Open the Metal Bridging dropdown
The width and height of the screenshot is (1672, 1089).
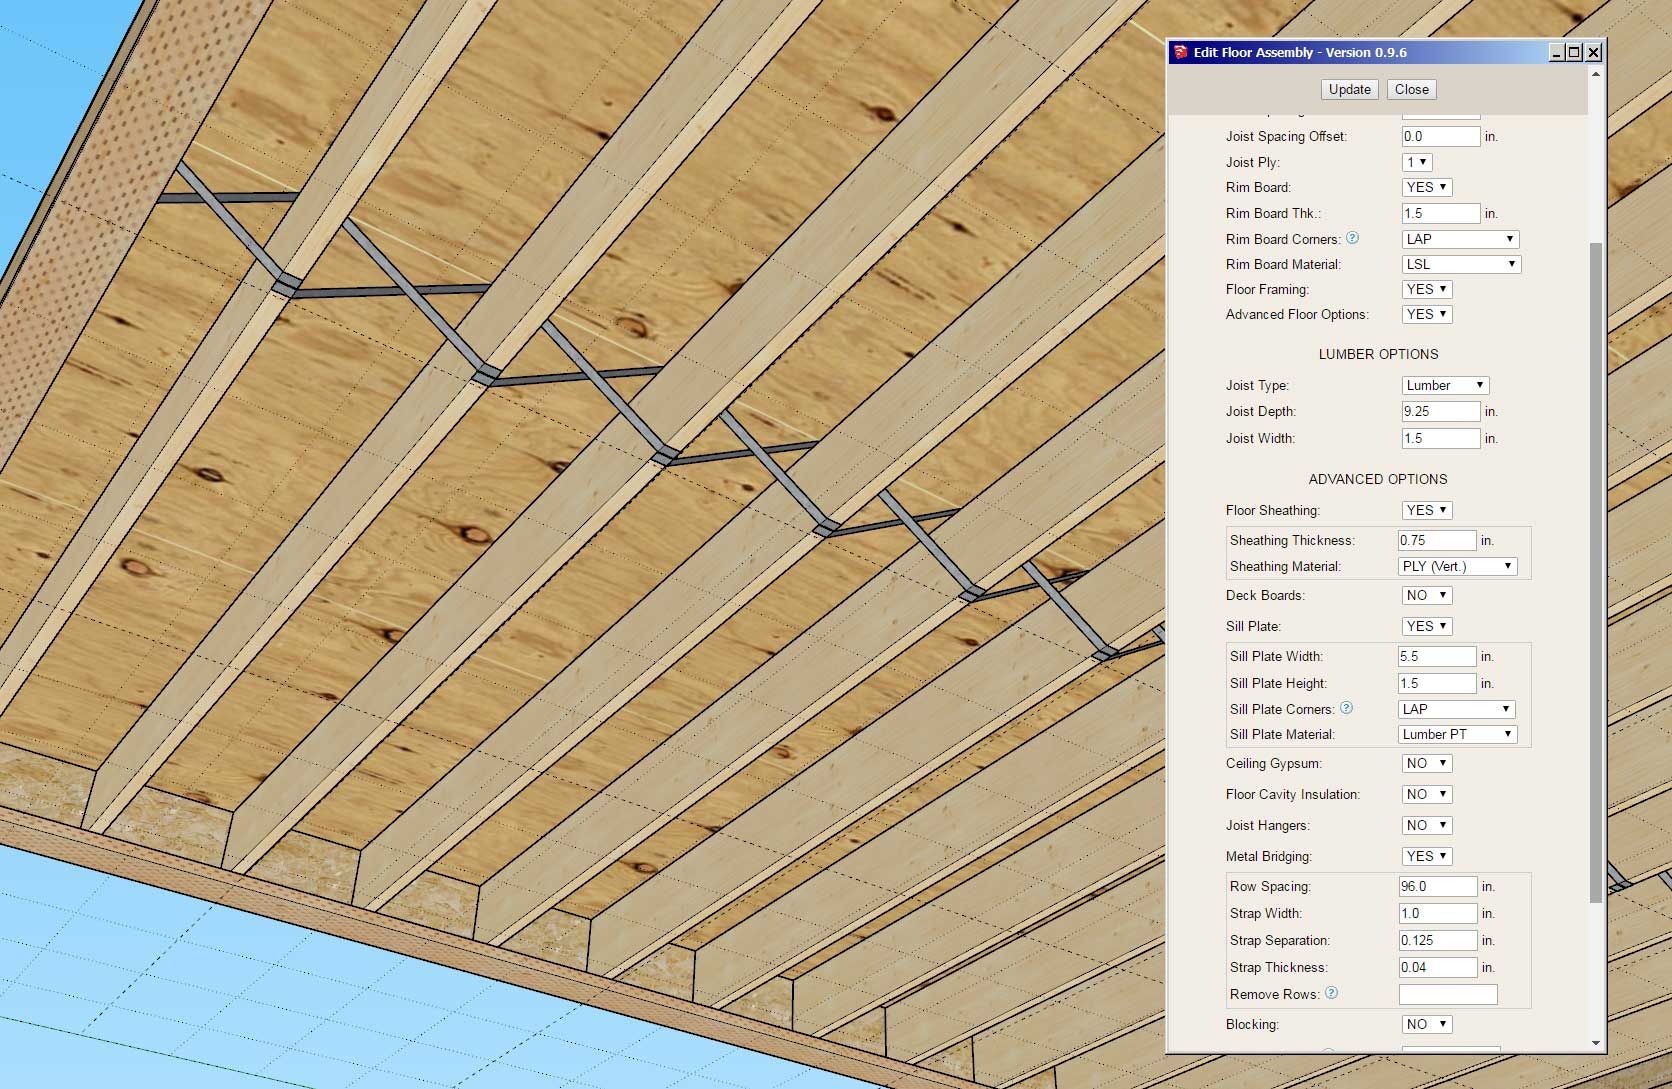(x=1427, y=856)
